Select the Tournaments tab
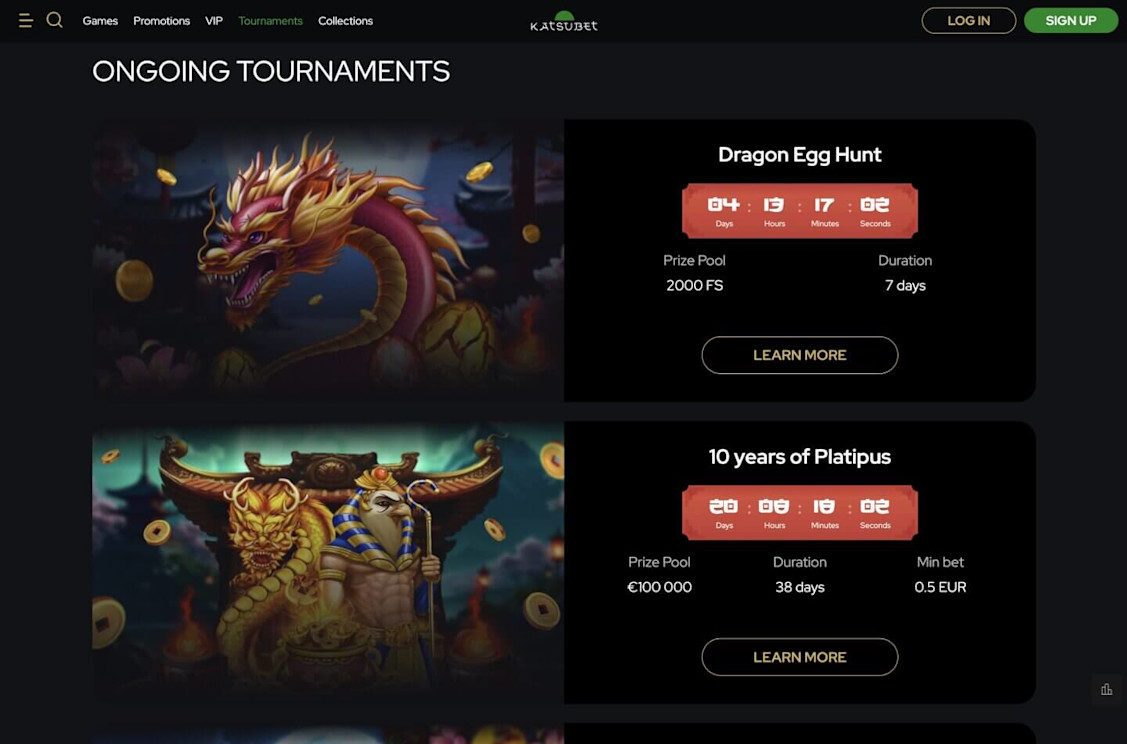1127x744 pixels. tap(270, 21)
